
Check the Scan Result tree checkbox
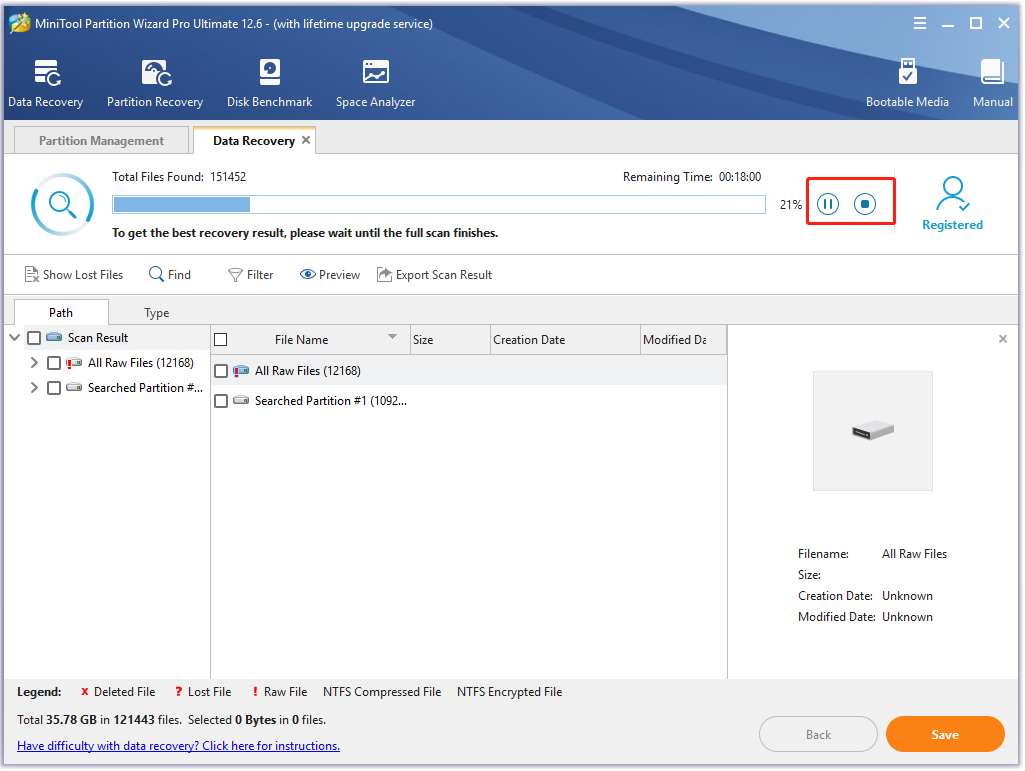coord(34,338)
